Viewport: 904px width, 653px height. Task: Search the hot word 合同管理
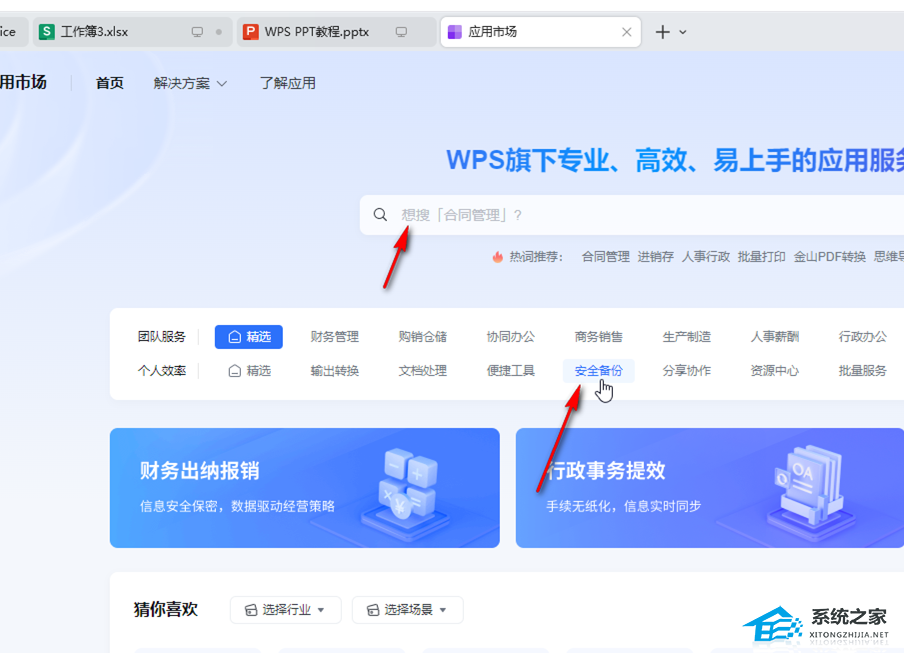(x=605, y=256)
